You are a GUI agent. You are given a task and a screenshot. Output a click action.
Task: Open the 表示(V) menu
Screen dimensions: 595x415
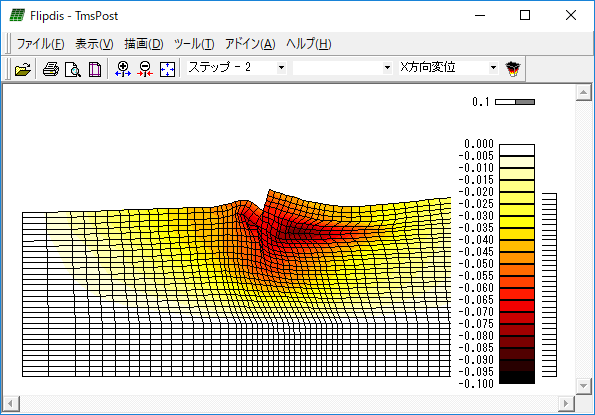point(94,44)
